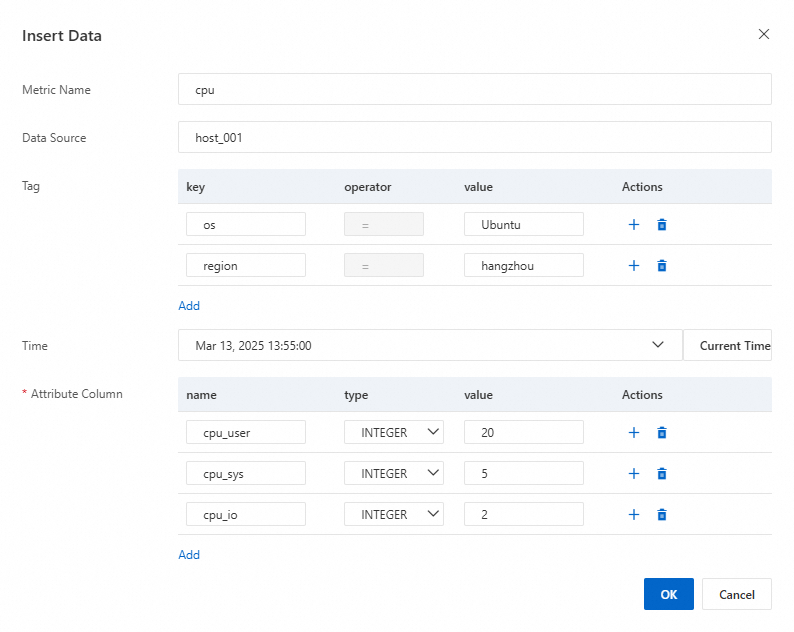
Task: Click the Cancel button
Action: click(x=736, y=594)
